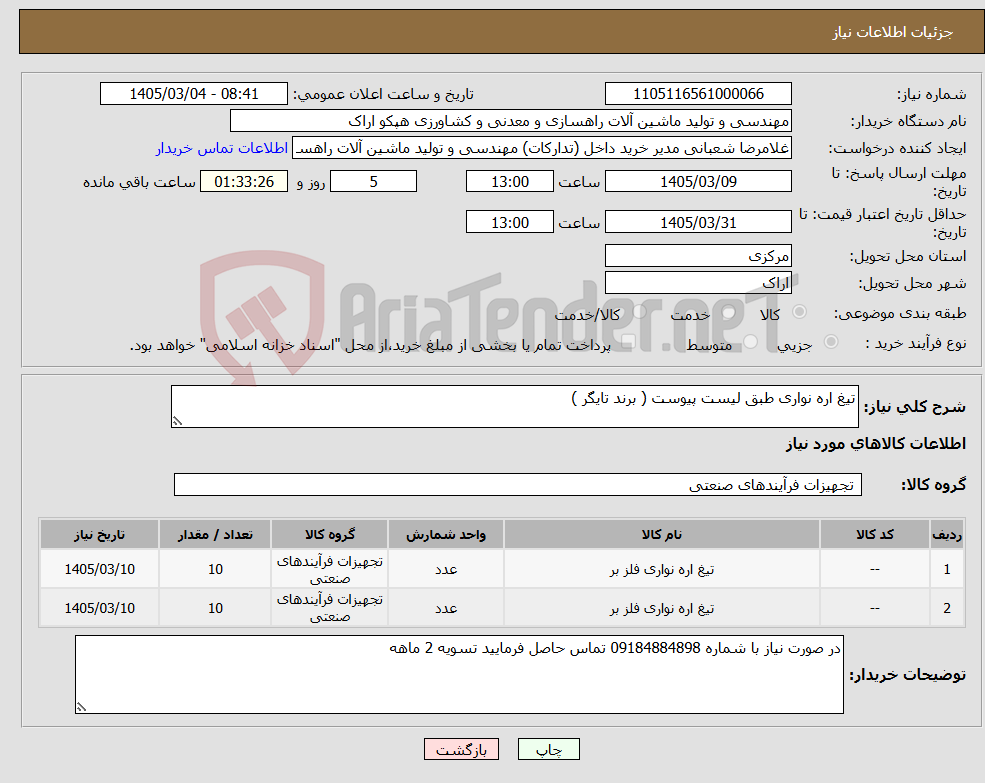
Task: Select the جزیی purchase type radio
Action: click(x=830, y=341)
